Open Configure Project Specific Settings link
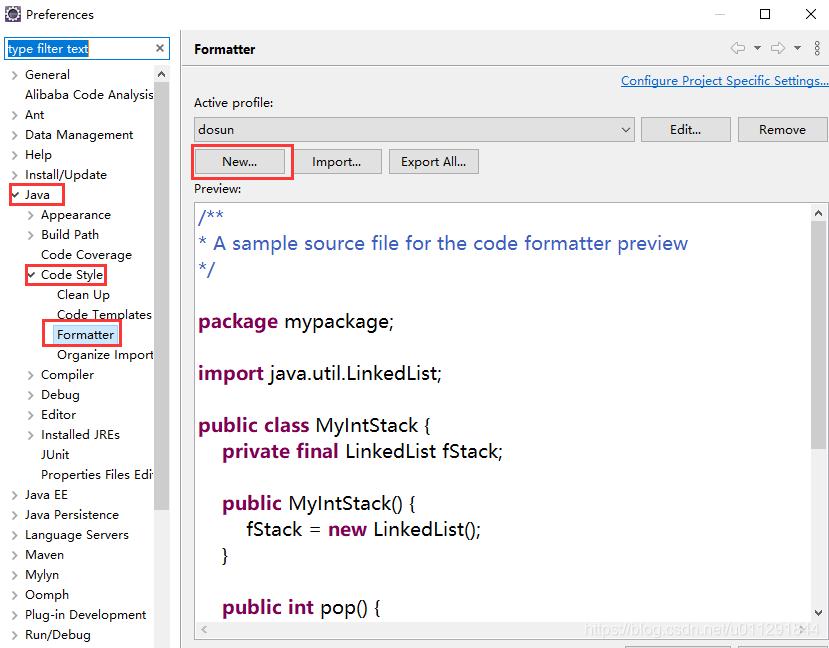 tap(724, 80)
